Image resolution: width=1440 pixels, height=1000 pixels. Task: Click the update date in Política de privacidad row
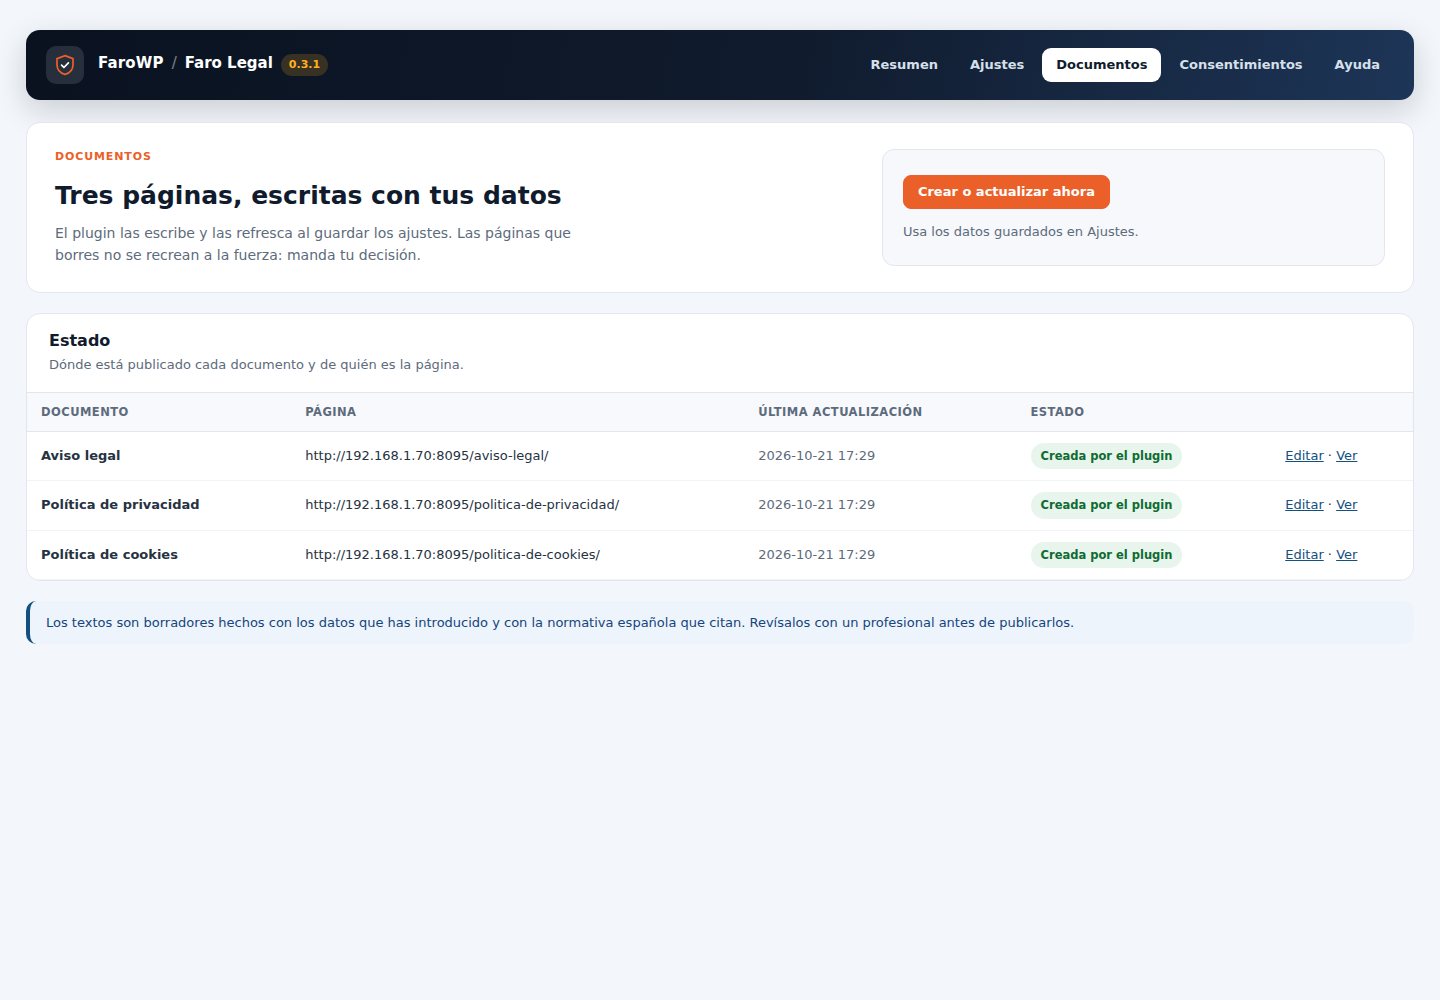pos(816,505)
